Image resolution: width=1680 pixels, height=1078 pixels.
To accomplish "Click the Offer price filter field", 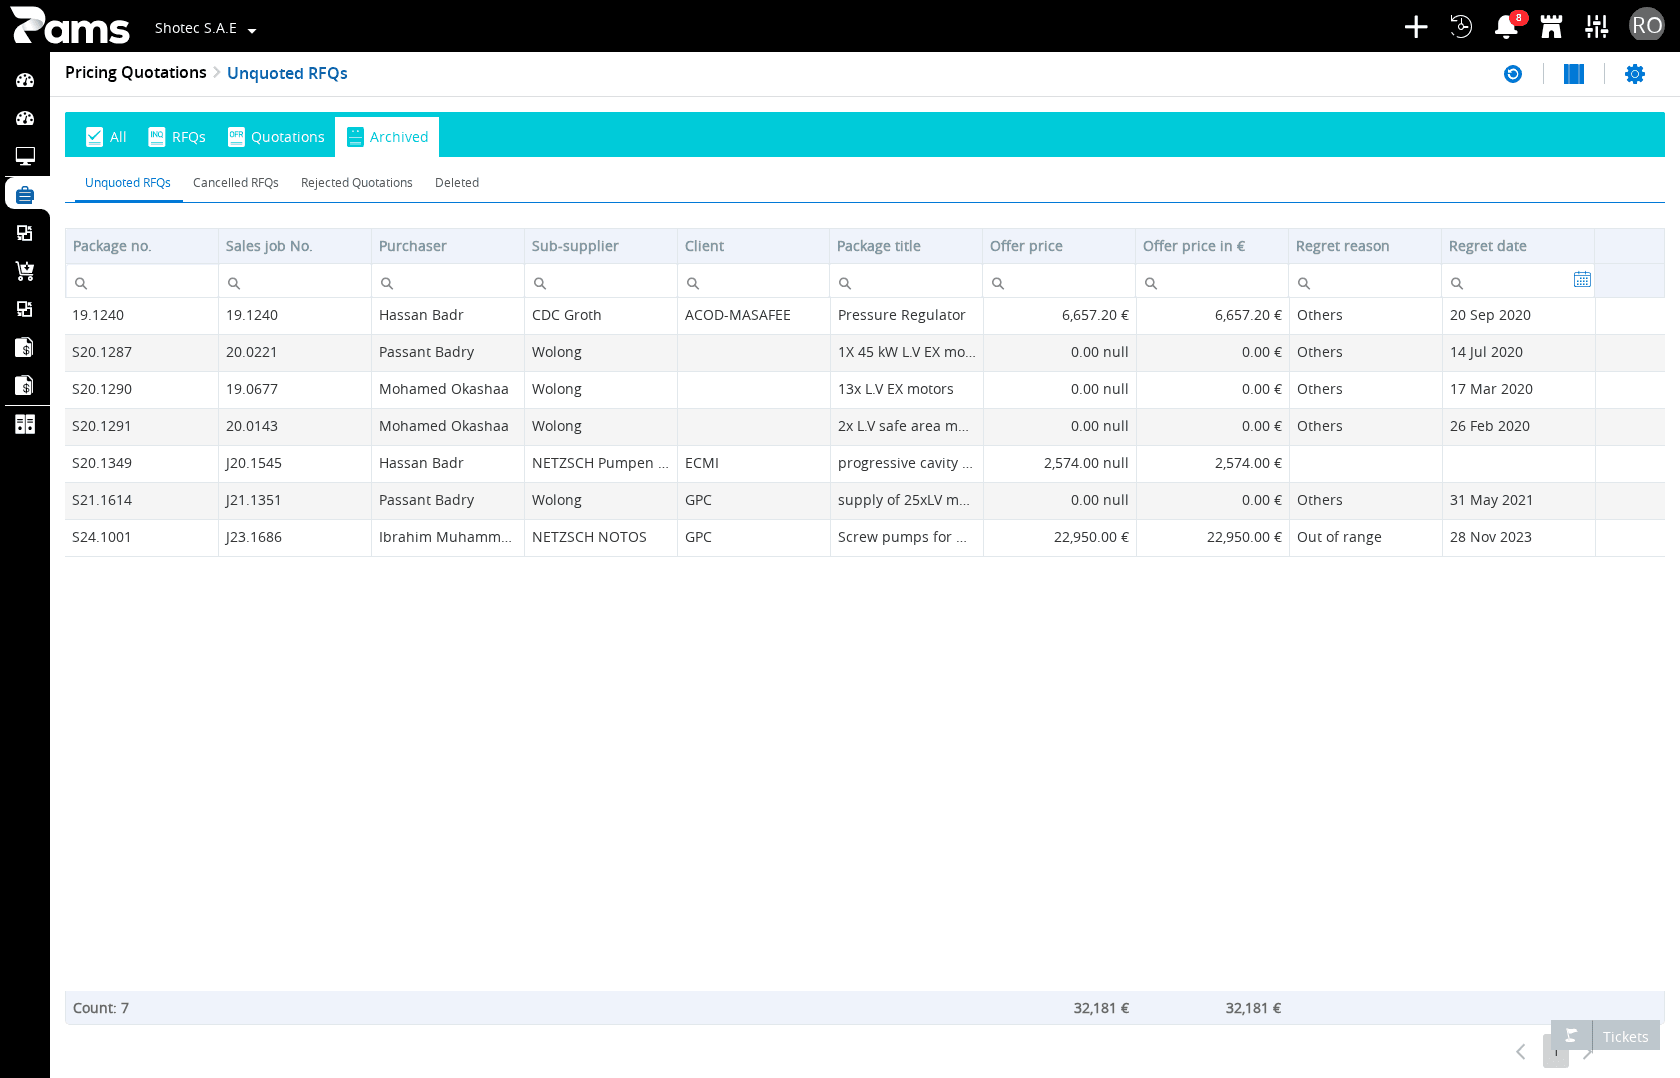I will (x=1058, y=282).
